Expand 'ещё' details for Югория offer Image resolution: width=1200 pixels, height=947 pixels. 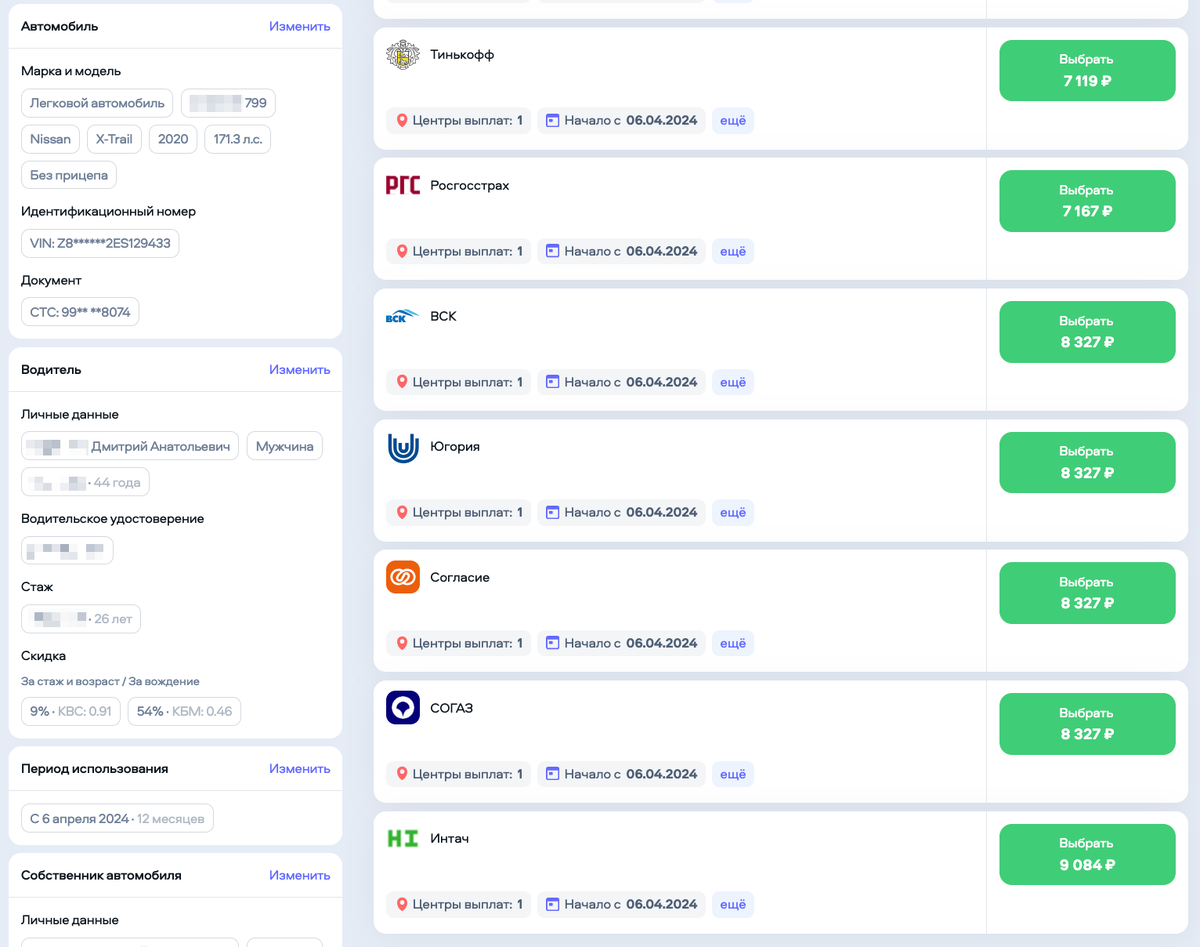click(x=733, y=512)
